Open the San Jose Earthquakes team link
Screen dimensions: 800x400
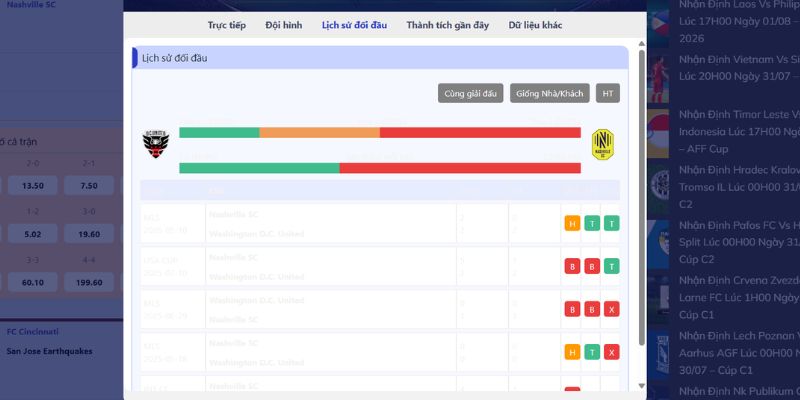(49, 351)
